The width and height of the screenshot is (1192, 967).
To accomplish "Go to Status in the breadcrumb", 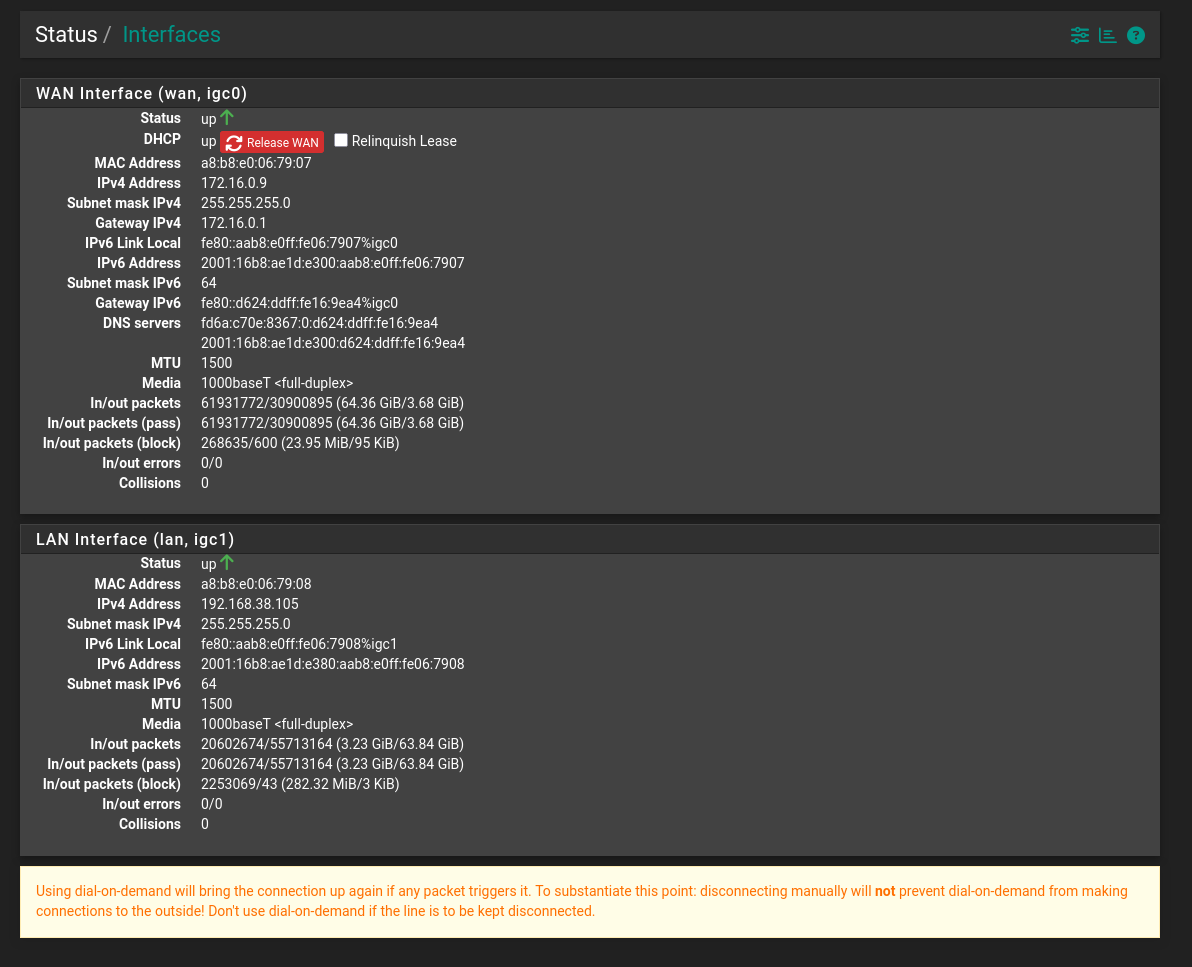I will (66, 34).
